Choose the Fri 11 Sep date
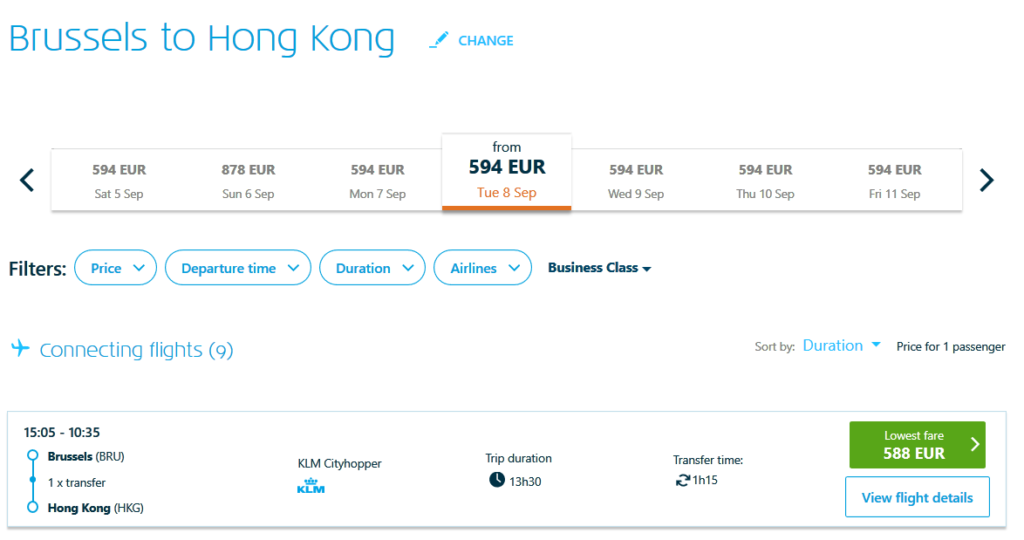This screenshot has height=540, width=1024. click(x=894, y=181)
